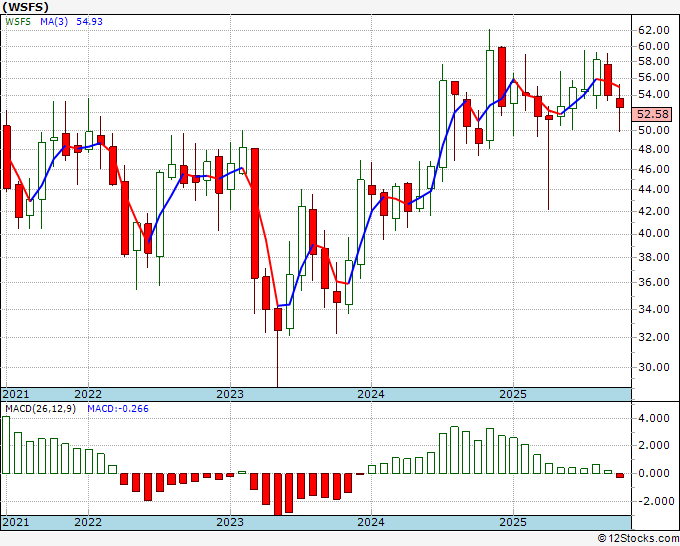
Task: Click the 2024 label on price timeline
Action: pos(371,394)
